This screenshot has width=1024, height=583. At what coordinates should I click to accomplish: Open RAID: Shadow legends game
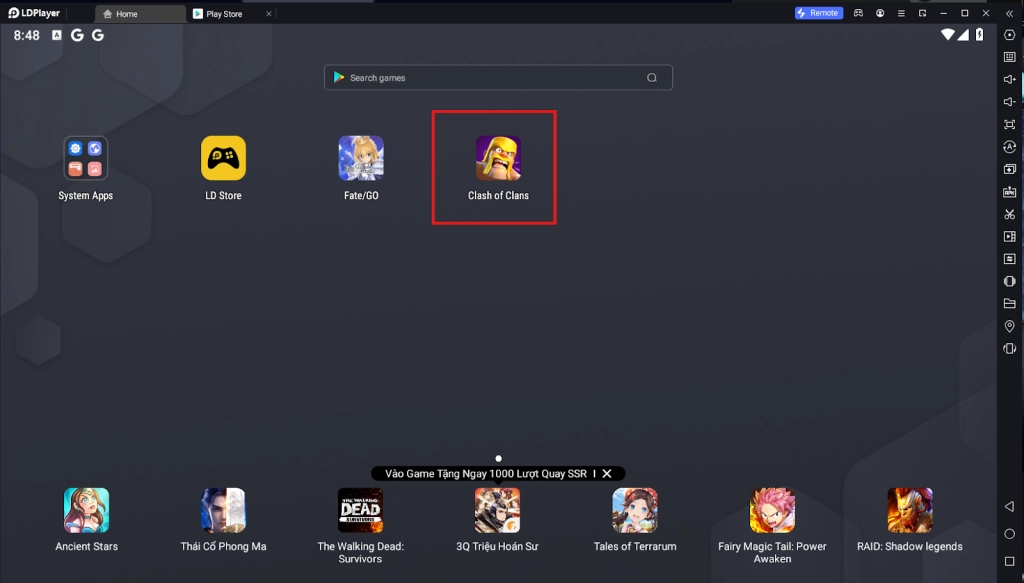coord(910,510)
